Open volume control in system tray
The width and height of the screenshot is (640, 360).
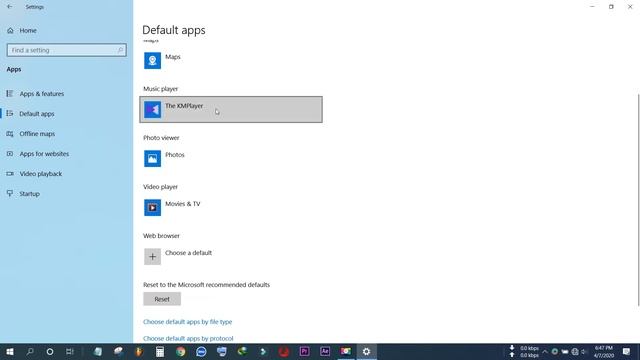pos(584,352)
